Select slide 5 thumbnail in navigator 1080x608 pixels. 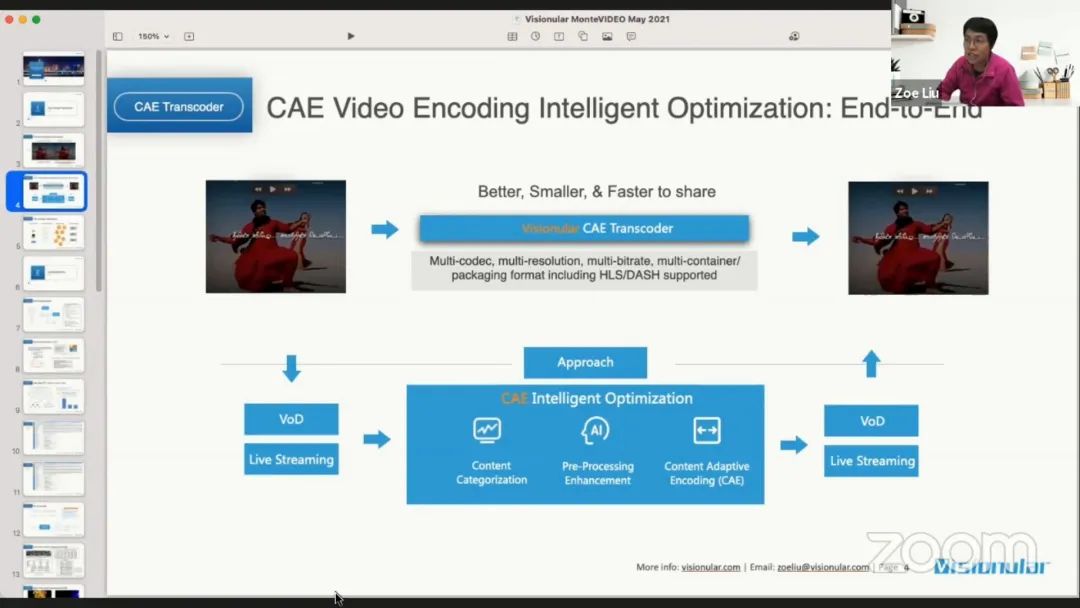coord(54,232)
